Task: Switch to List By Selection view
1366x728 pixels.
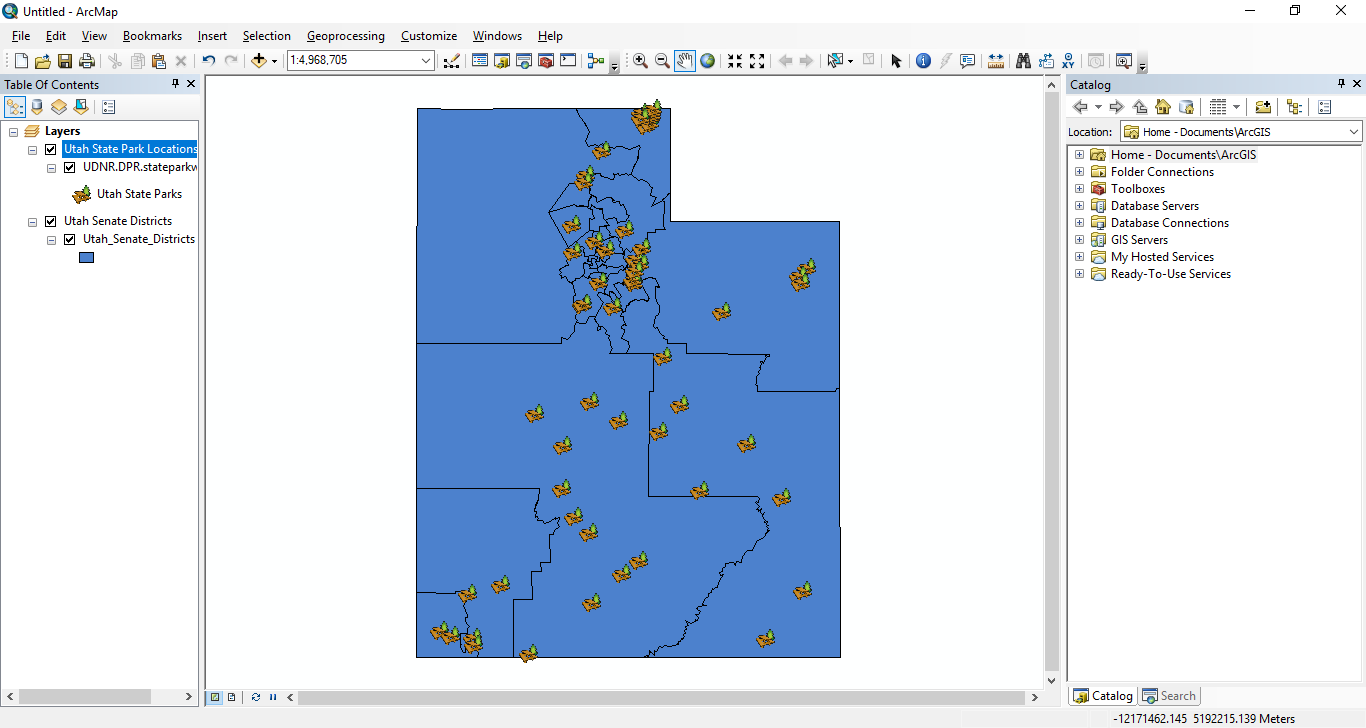Action: tap(81, 106)
